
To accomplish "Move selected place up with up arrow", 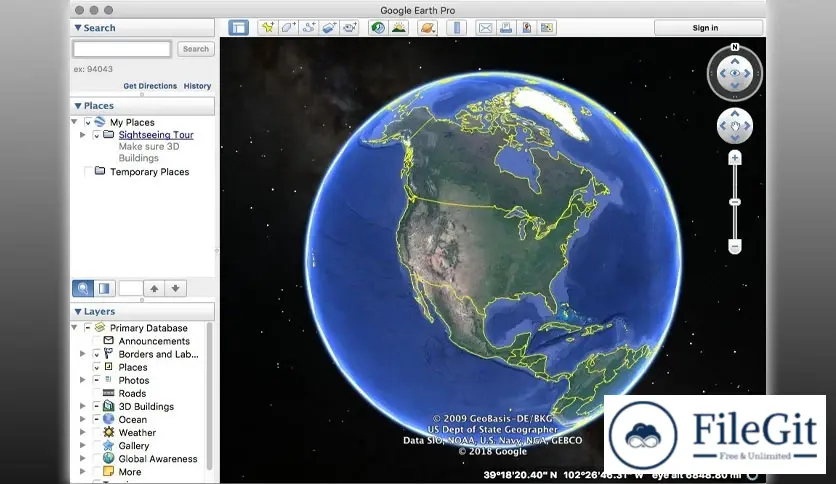I will [x=154, y=288].
